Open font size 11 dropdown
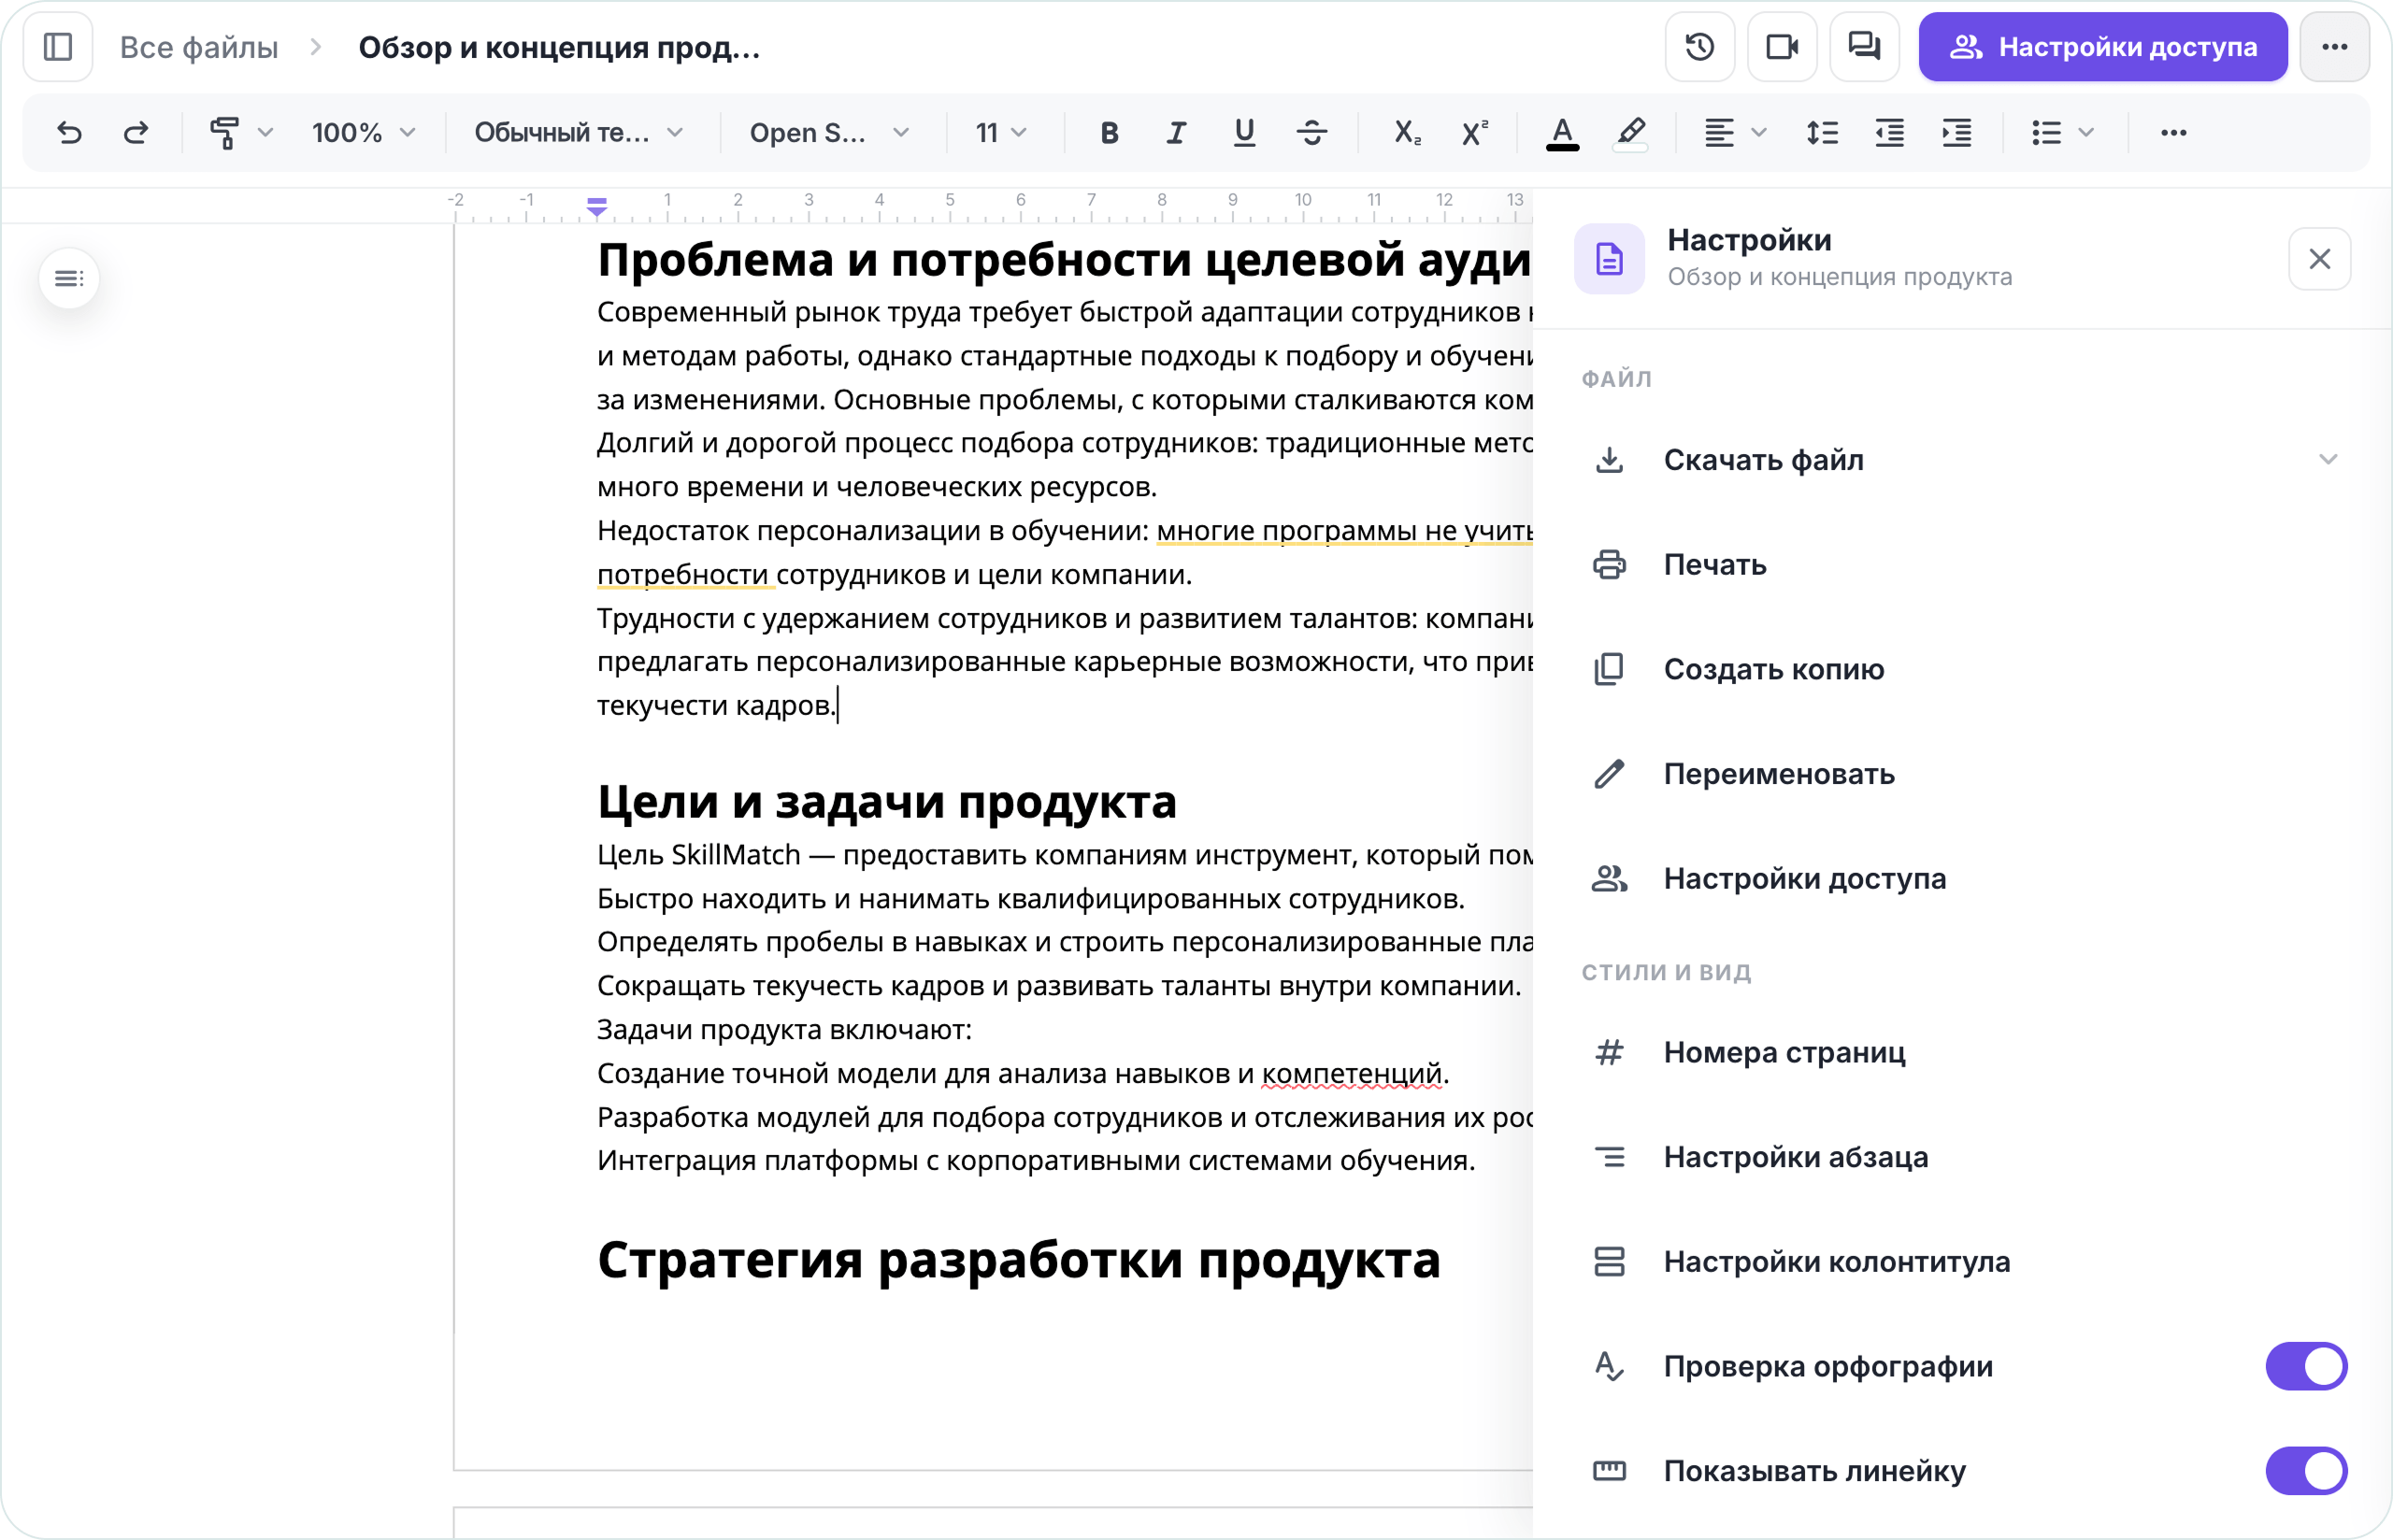The image size is (2393, 1540). [1002, 132]
